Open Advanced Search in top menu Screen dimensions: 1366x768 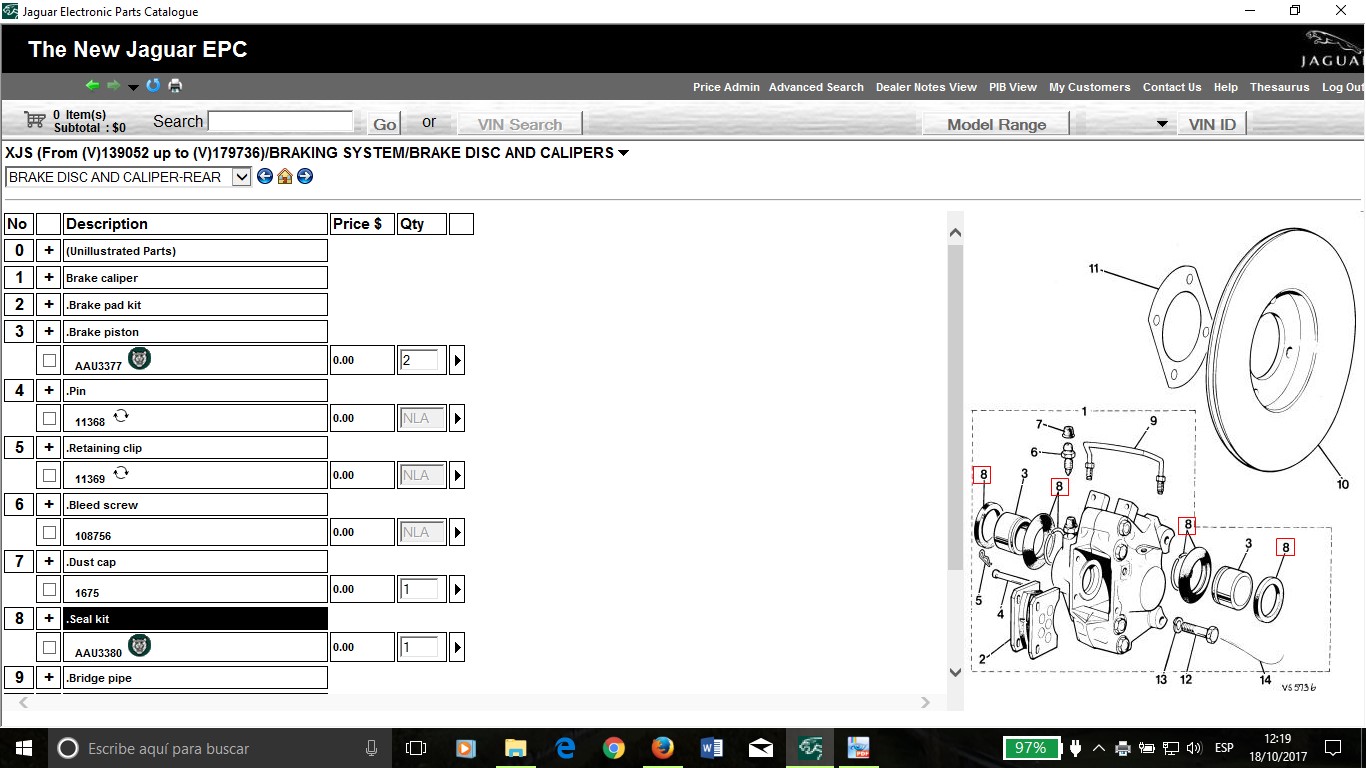click(x=816, y=87)
